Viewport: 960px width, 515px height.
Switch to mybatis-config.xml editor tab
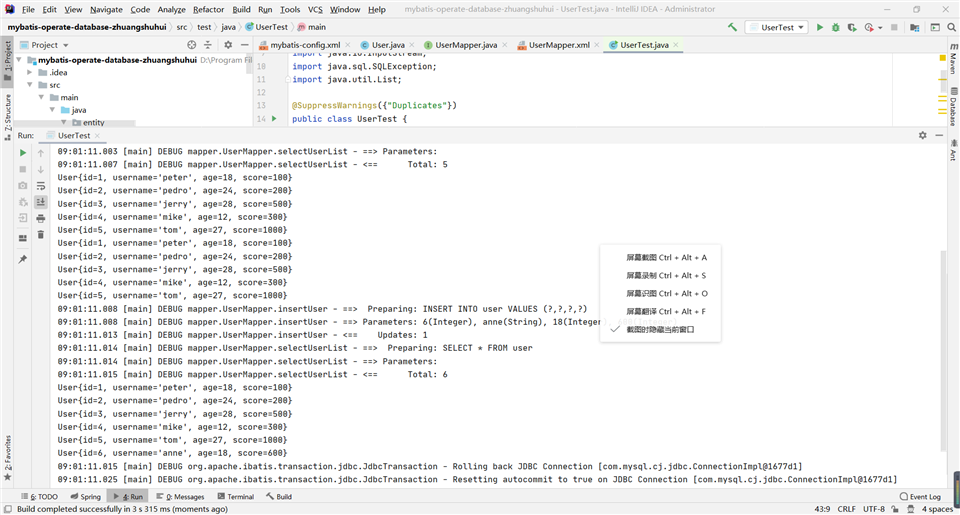pos(304,45)
